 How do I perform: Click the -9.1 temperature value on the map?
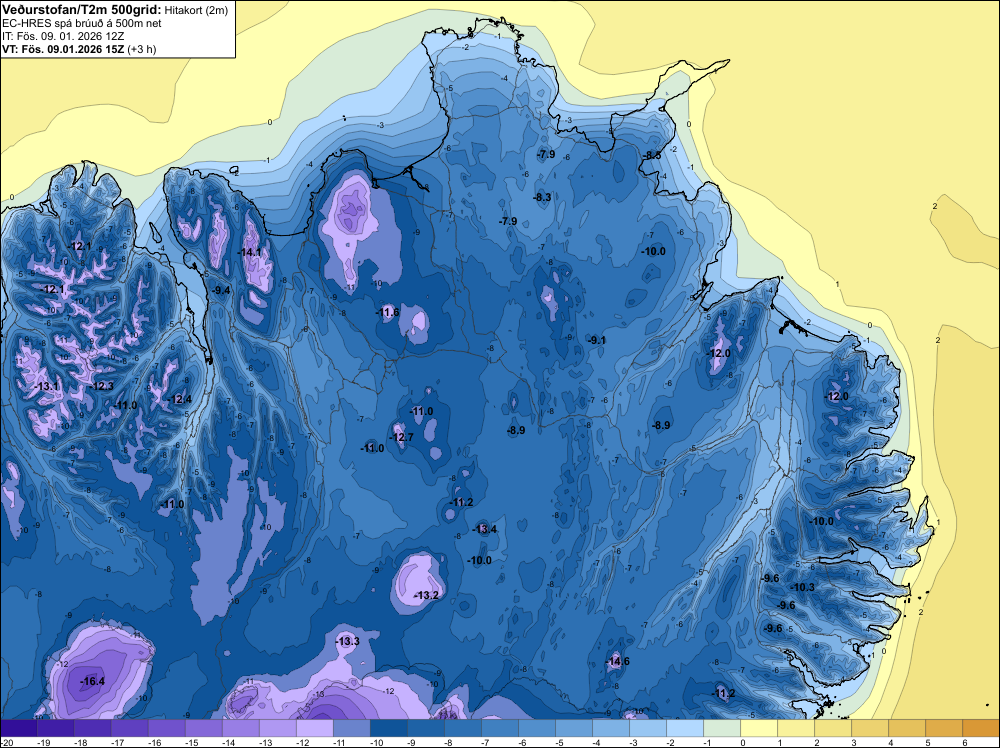pos(597,341)
